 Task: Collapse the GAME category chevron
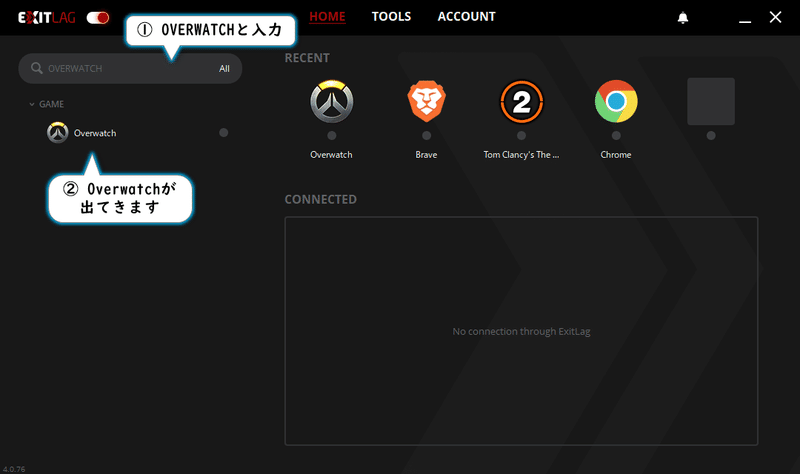(x=32, y=104)
